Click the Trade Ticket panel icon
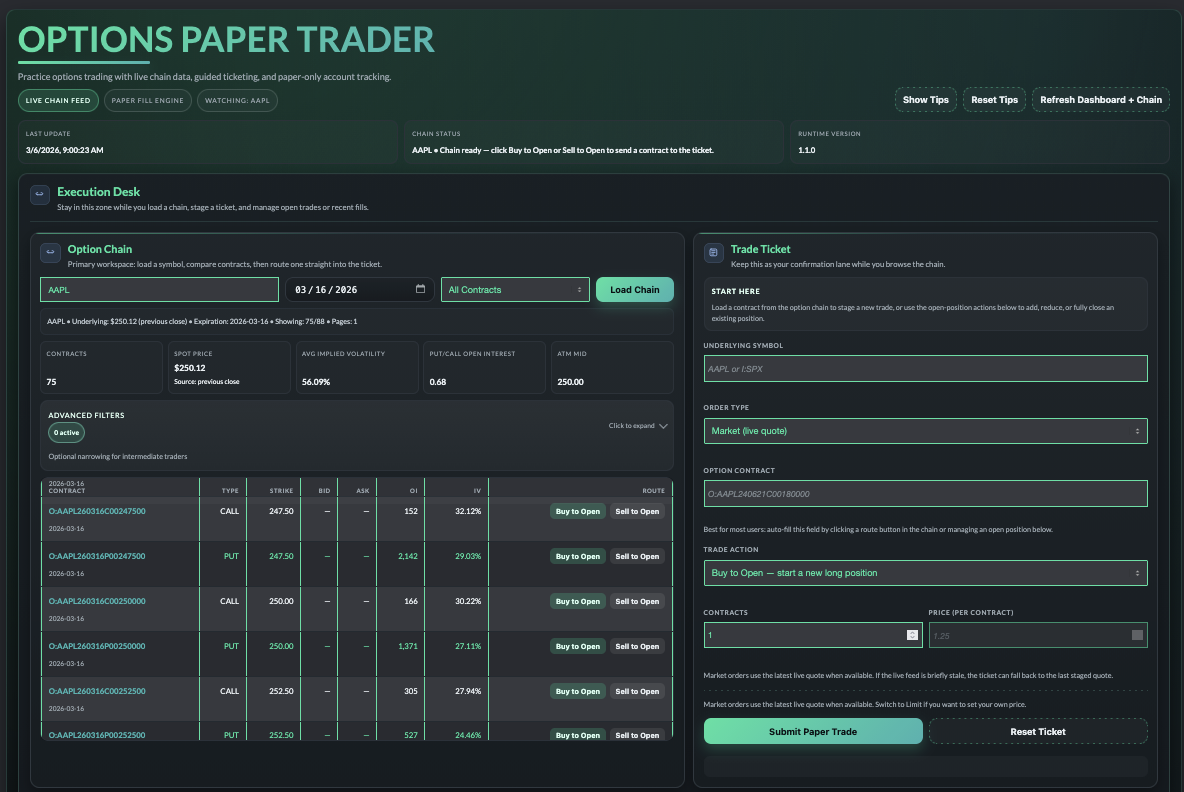This screenshot has width=1184, height=792. (713, 253)
